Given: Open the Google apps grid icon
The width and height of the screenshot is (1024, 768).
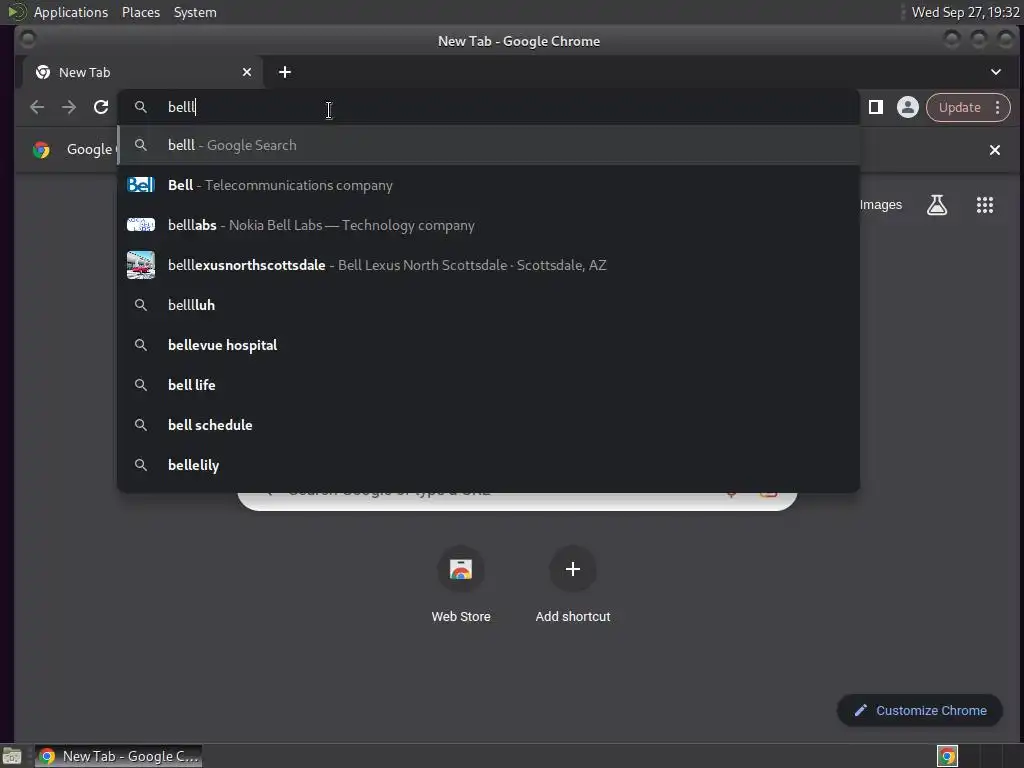Looking at the screenshot, I should (x=985, y=204).
